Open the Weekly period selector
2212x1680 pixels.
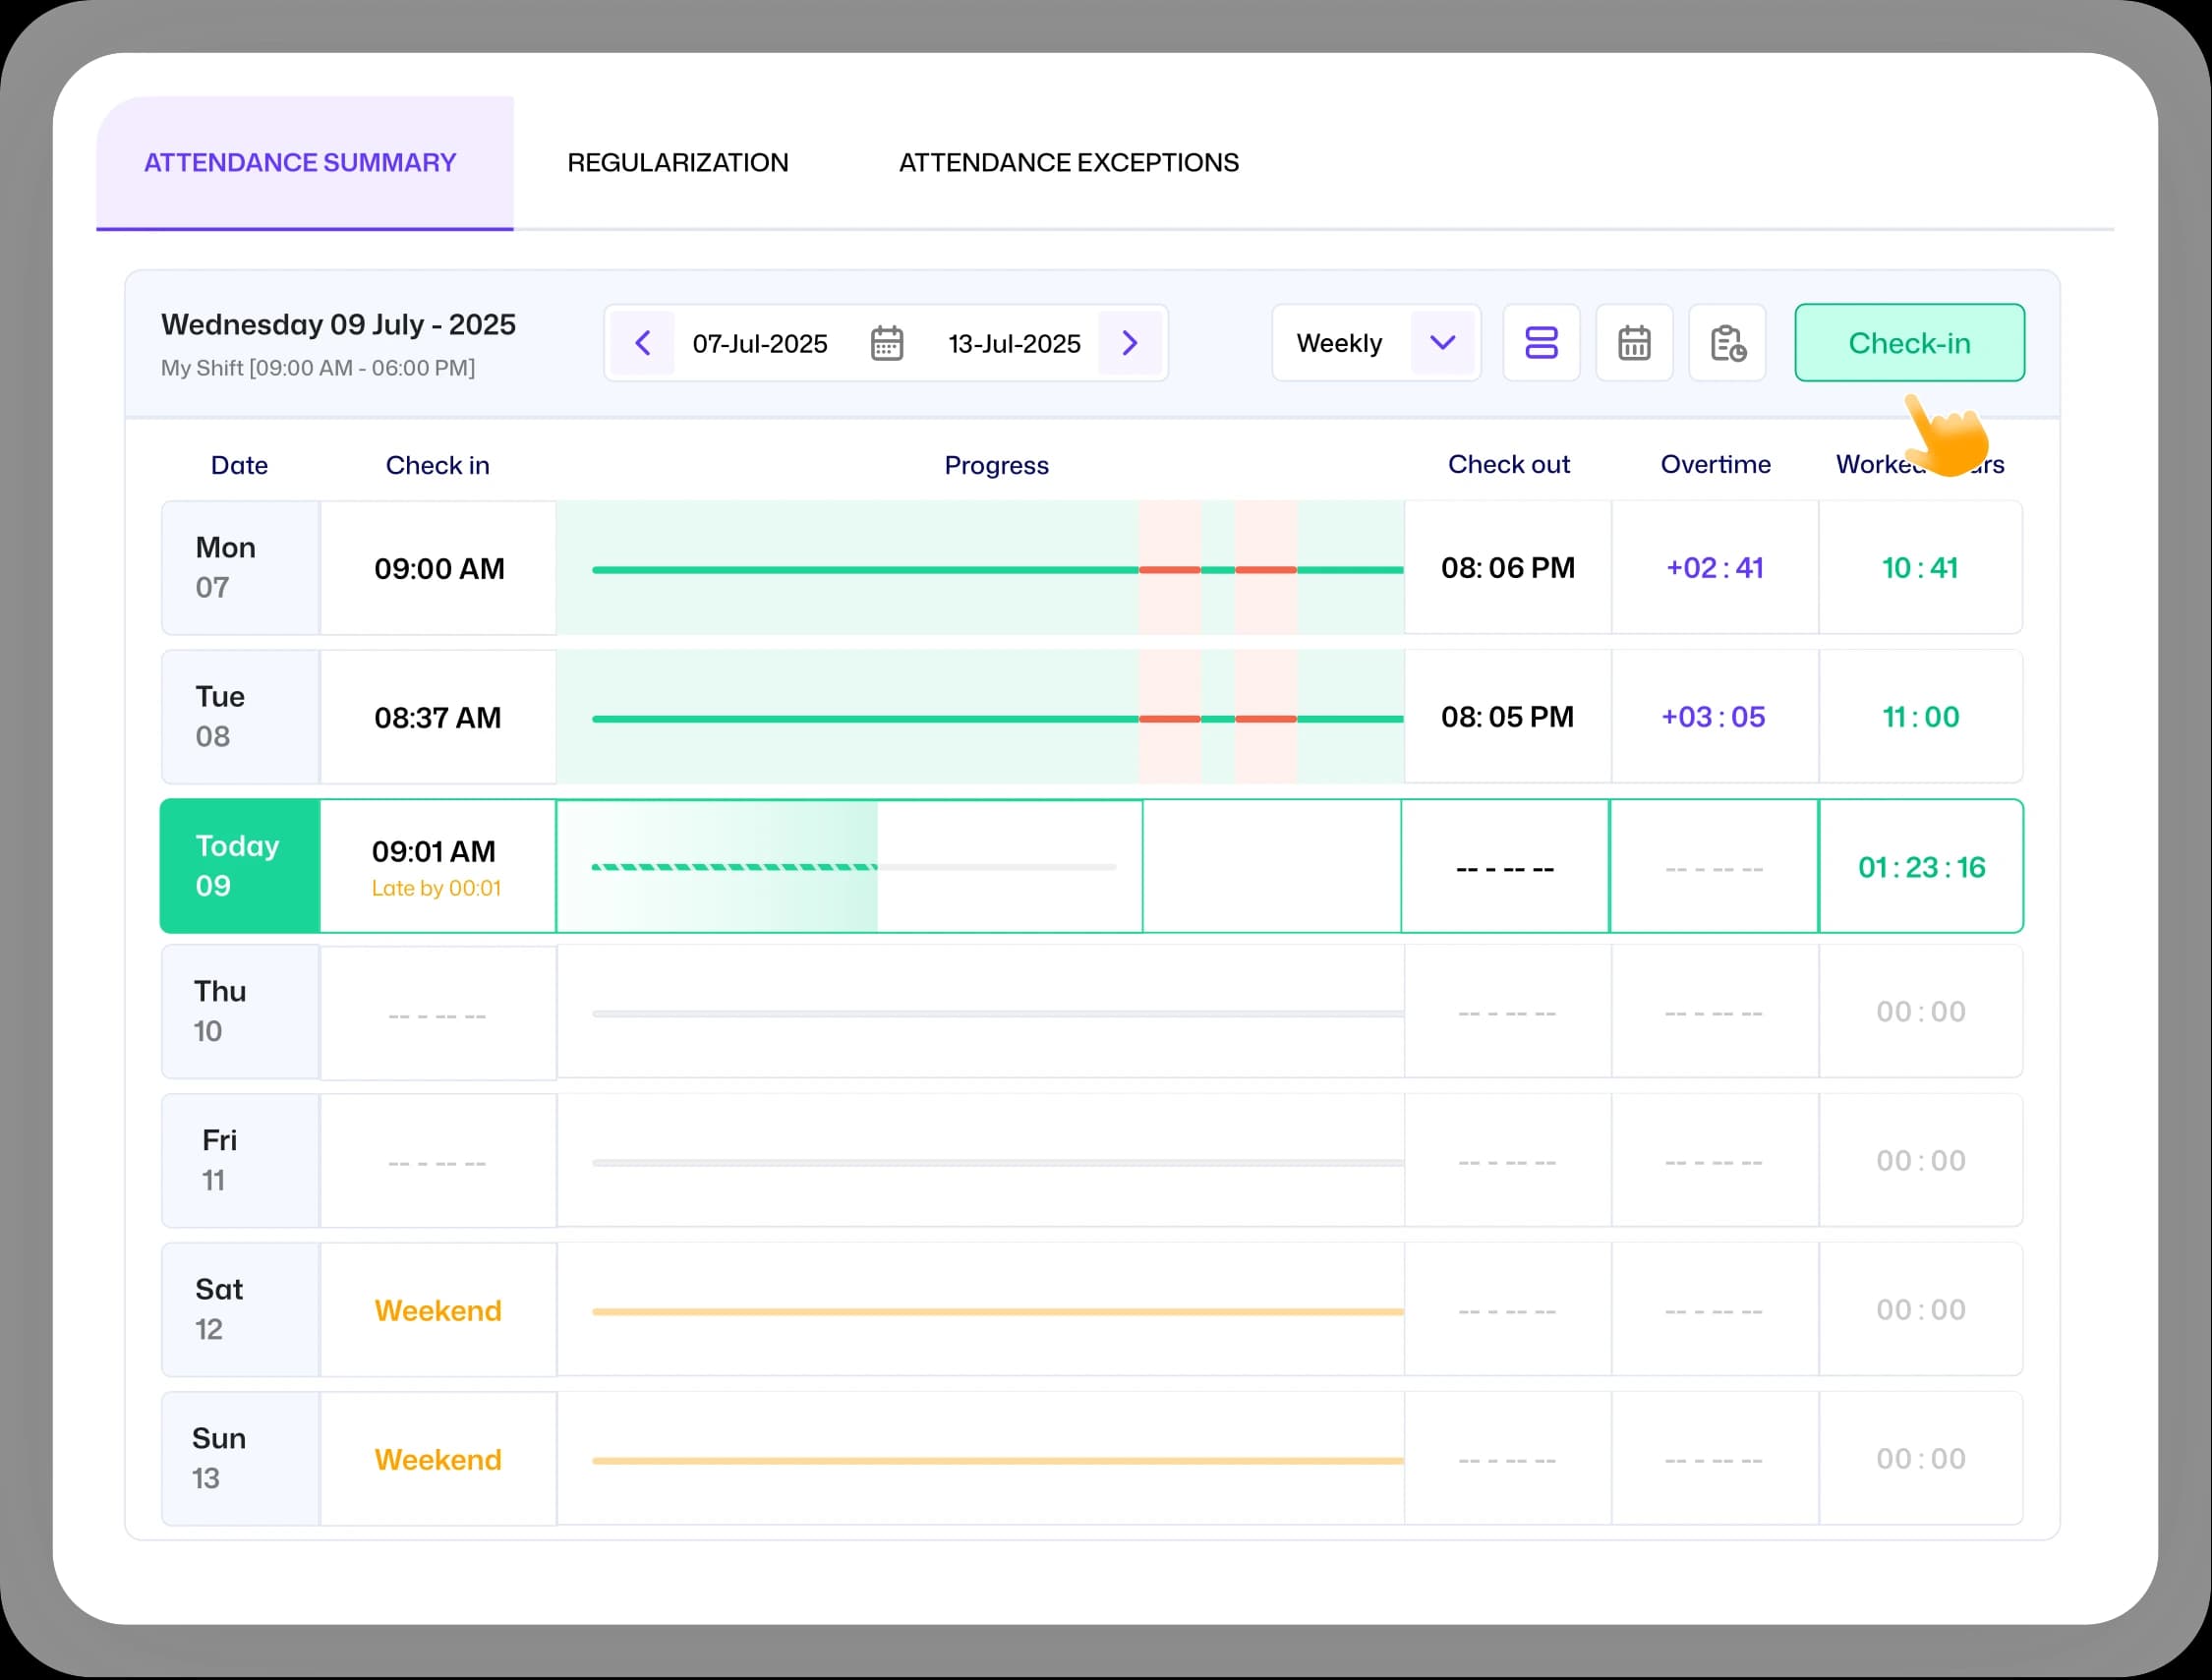[1340, 343]
